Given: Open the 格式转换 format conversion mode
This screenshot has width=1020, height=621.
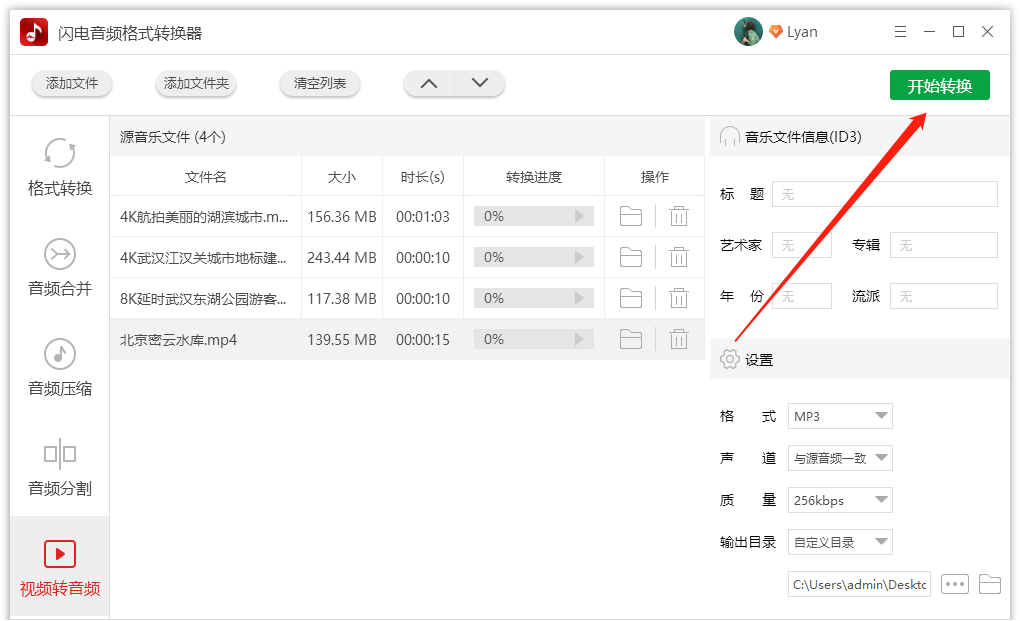Looking at the screenshot, I should (60, 167).
